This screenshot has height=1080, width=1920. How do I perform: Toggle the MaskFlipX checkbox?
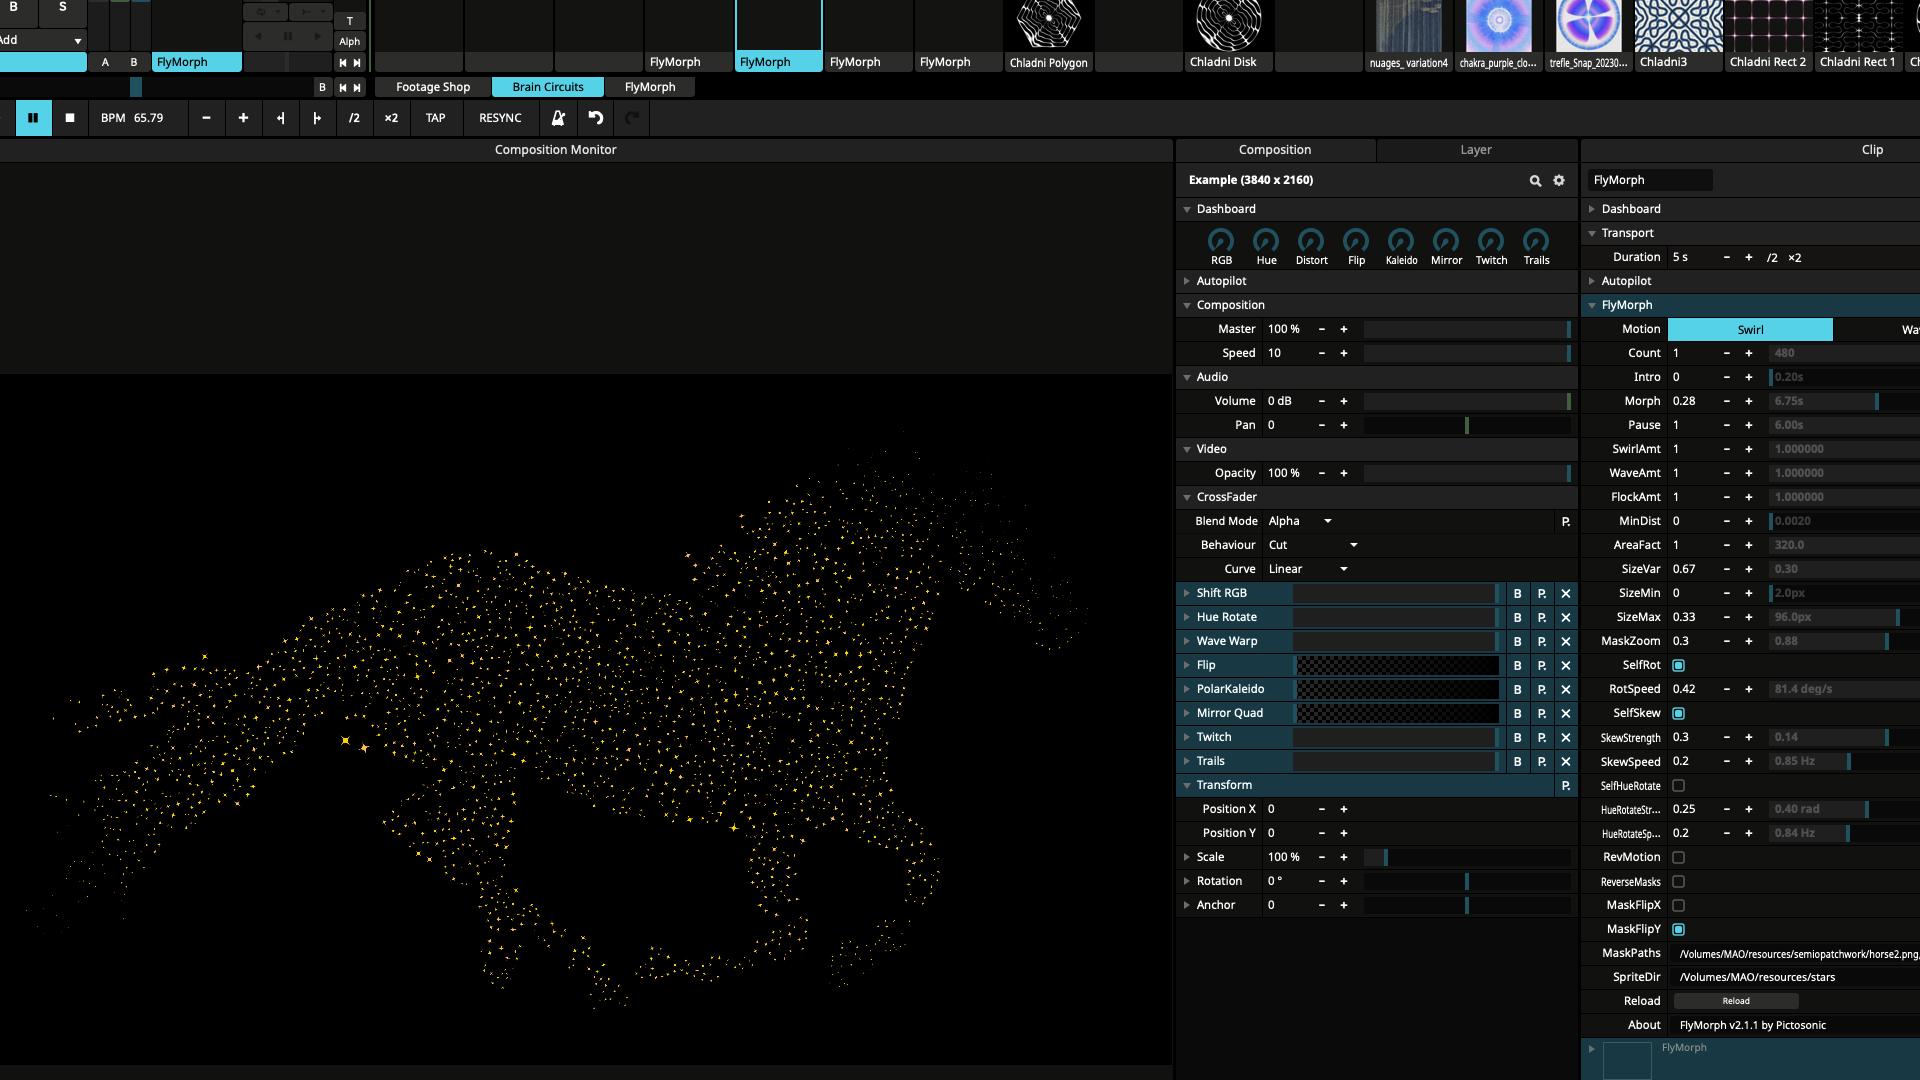coord(1679,906)
